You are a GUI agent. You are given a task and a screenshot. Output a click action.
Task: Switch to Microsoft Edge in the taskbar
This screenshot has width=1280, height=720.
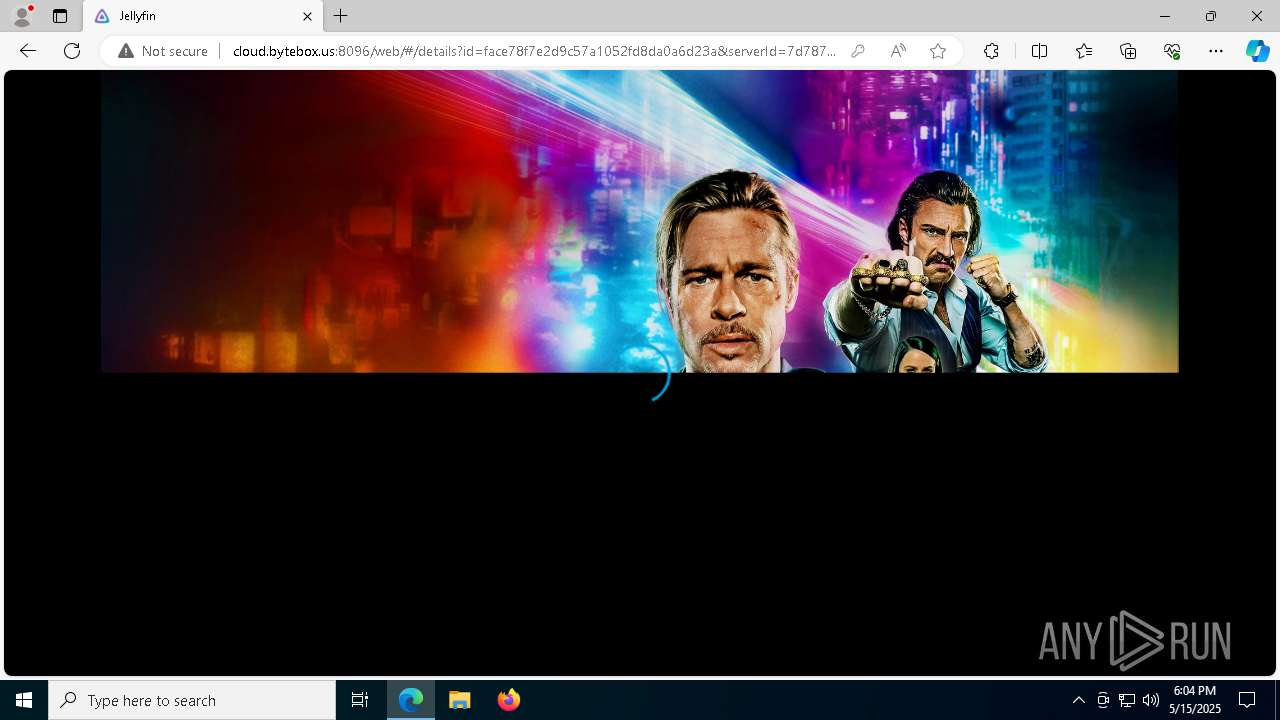point(411,700)
